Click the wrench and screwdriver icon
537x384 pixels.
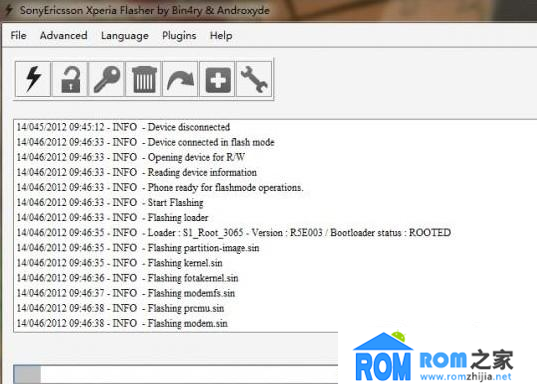click(x=254, y=79)
